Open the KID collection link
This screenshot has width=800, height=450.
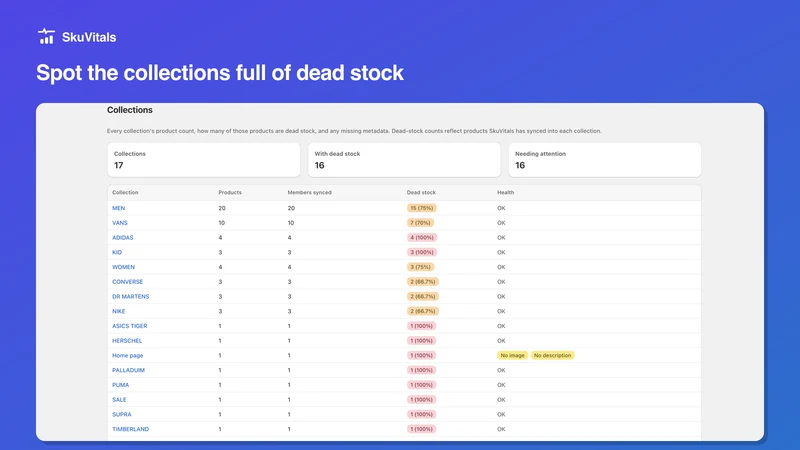pos(117,253)
